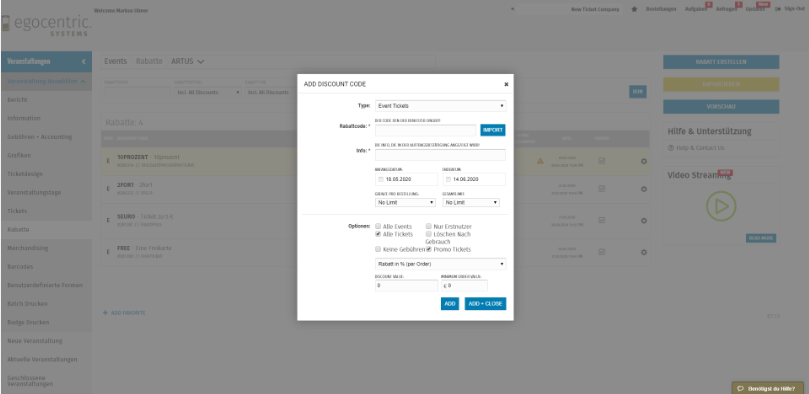Enable Löschen Nach Gebrauch checkbox
The width and height of the screenshot is (809, 394).
click(x=429, y=234)
